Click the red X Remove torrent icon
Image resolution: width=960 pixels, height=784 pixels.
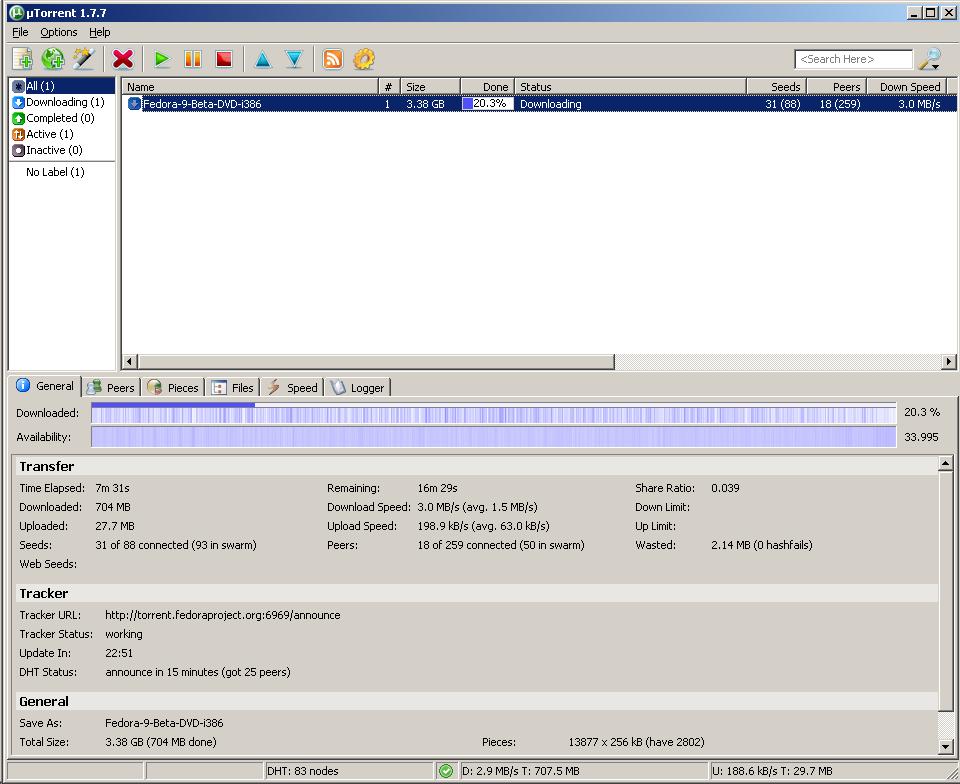tap(123, 59)
